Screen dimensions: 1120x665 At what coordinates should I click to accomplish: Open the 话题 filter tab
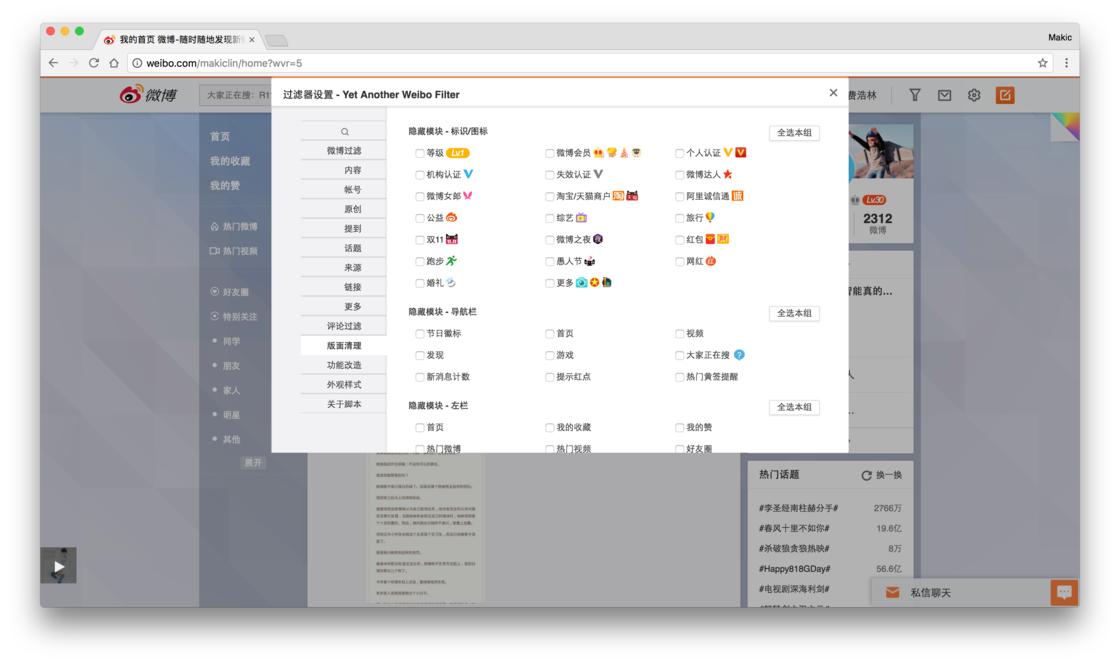(x=344, y=249)
